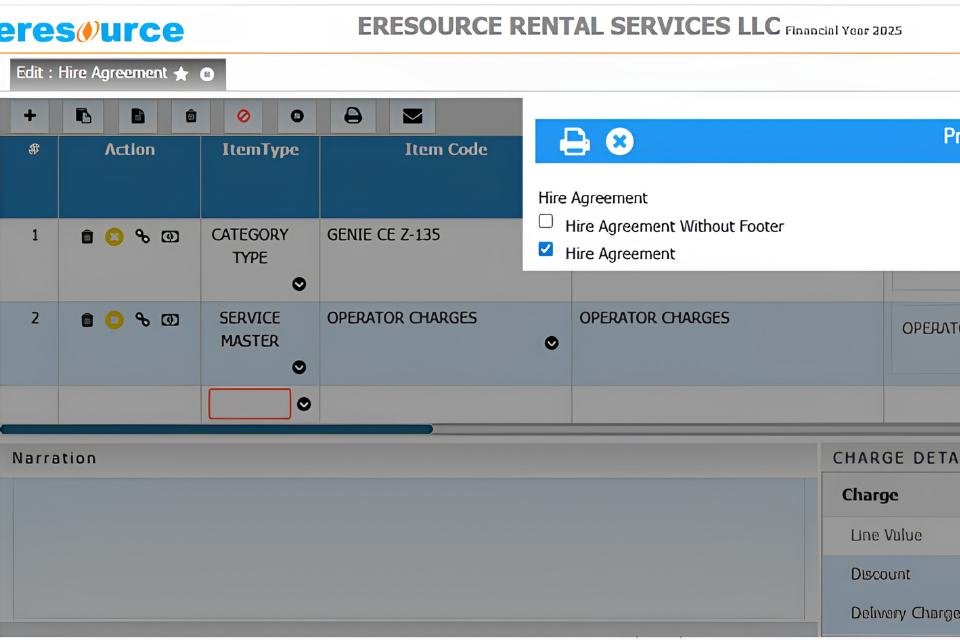Click the Line Value charge row
Viewport: 960px width, 640px height.
coord(891,536)
